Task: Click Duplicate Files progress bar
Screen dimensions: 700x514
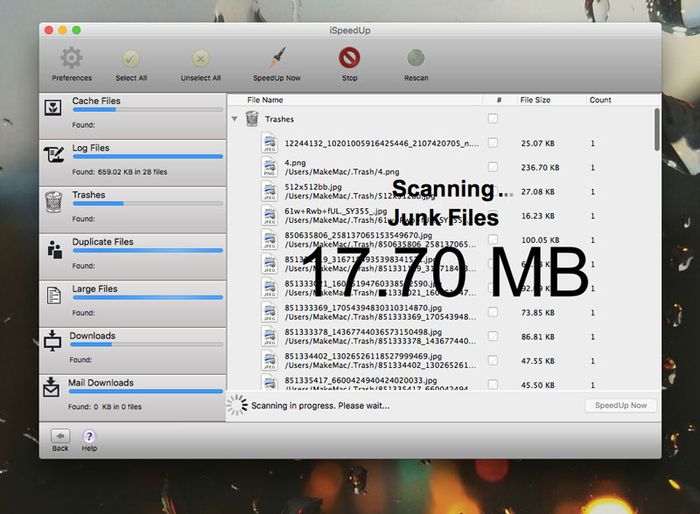Action: point(147,251)
